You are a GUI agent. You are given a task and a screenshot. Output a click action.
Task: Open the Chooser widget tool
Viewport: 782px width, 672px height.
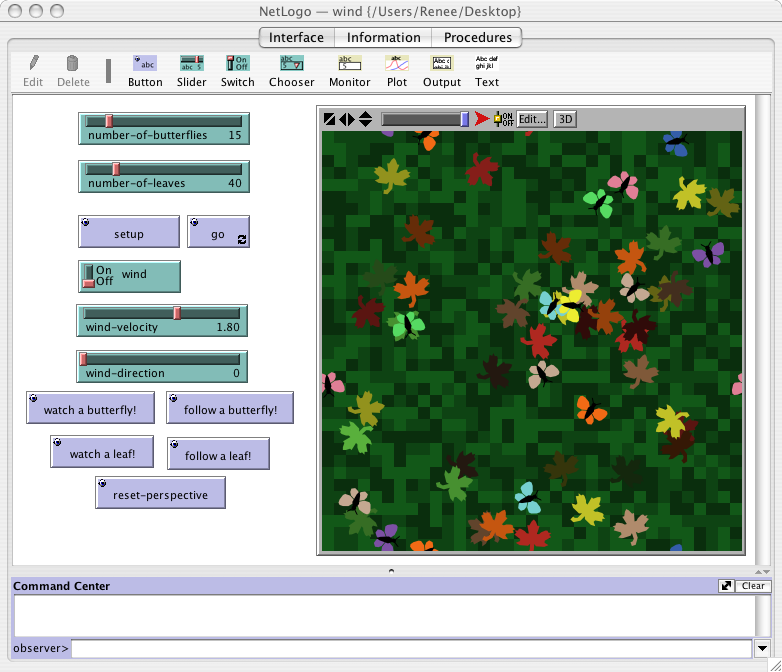coord(291,71)
